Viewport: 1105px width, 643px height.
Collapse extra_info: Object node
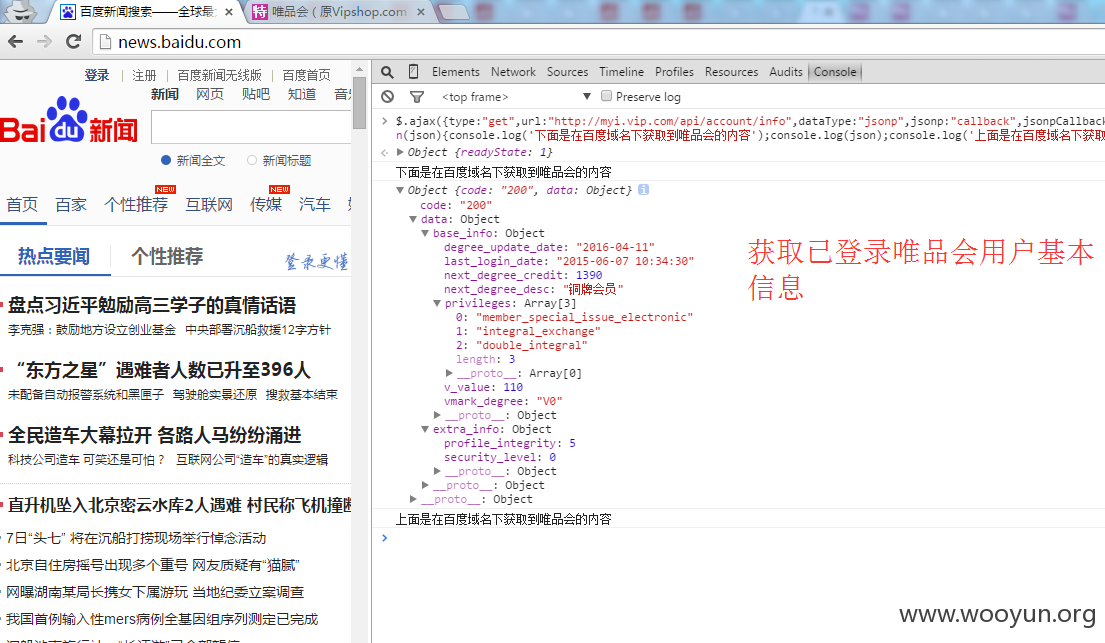point(425,429)
